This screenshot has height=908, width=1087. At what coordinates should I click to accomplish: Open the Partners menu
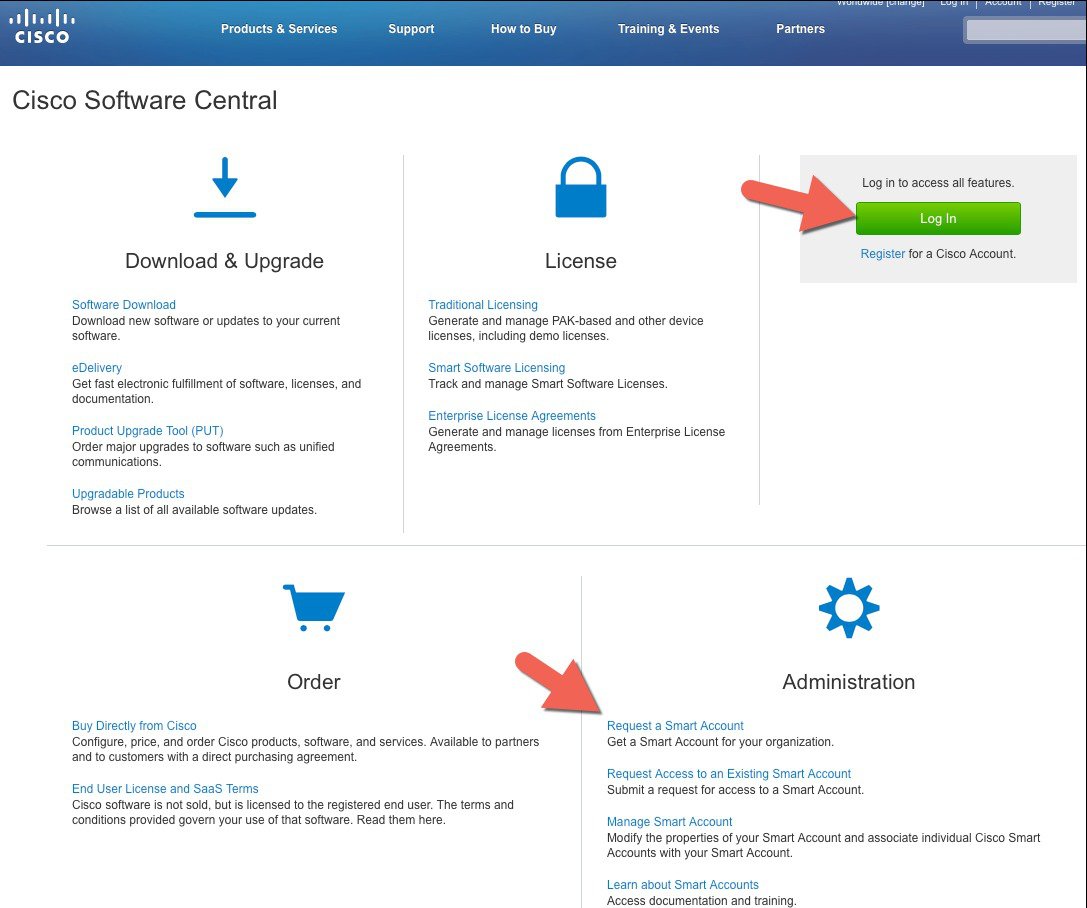pos(800,29)
